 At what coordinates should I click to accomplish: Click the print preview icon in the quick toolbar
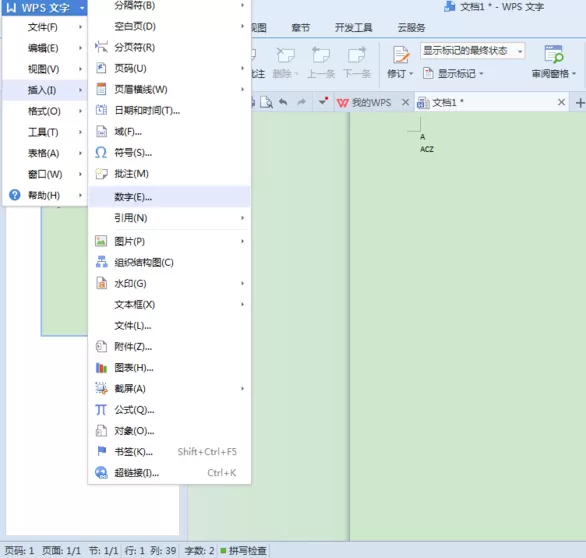(266, 102)
